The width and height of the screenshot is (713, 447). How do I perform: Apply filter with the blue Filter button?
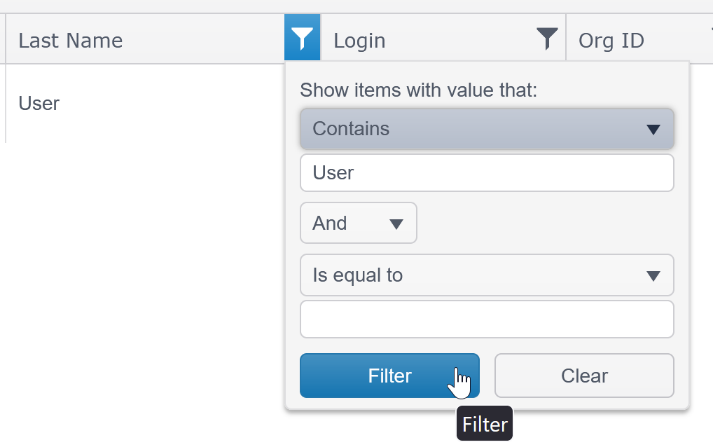pos(390,376)
